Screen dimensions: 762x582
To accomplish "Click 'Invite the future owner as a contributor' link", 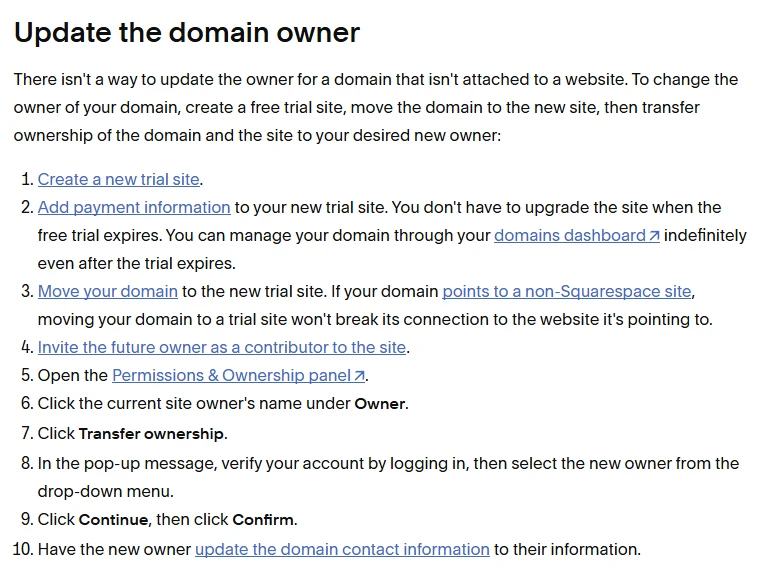I will pos(222,348).
